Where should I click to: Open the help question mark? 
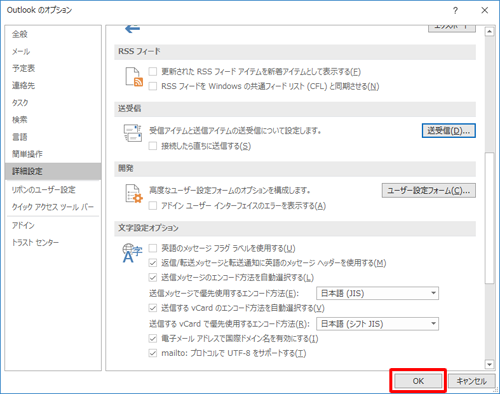(455, 10)
